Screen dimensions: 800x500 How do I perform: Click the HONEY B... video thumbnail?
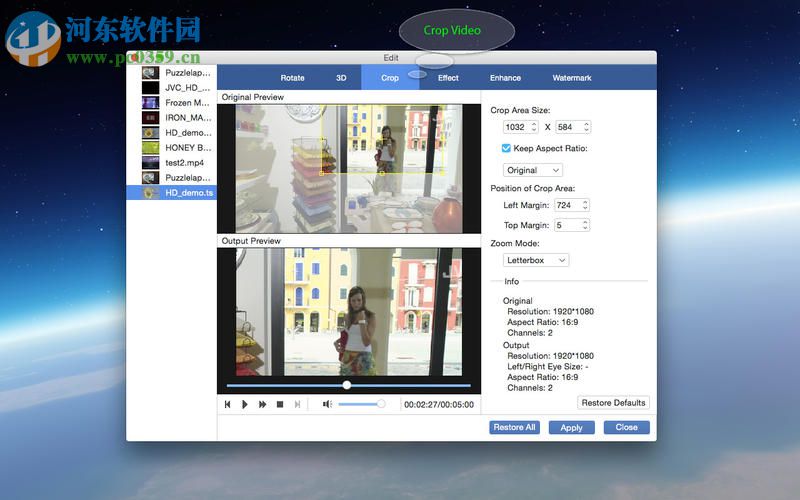click(151, 147)
